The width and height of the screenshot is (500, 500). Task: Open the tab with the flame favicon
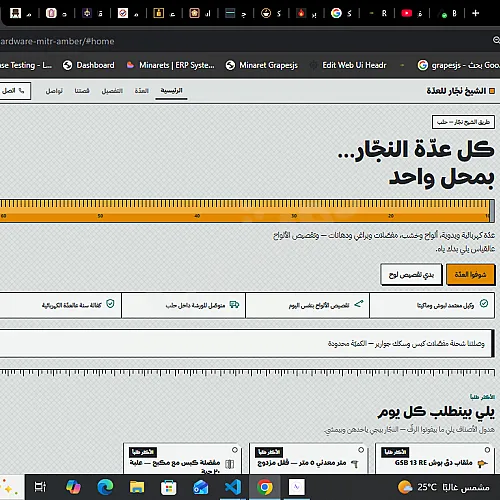(x=306, y=13)
